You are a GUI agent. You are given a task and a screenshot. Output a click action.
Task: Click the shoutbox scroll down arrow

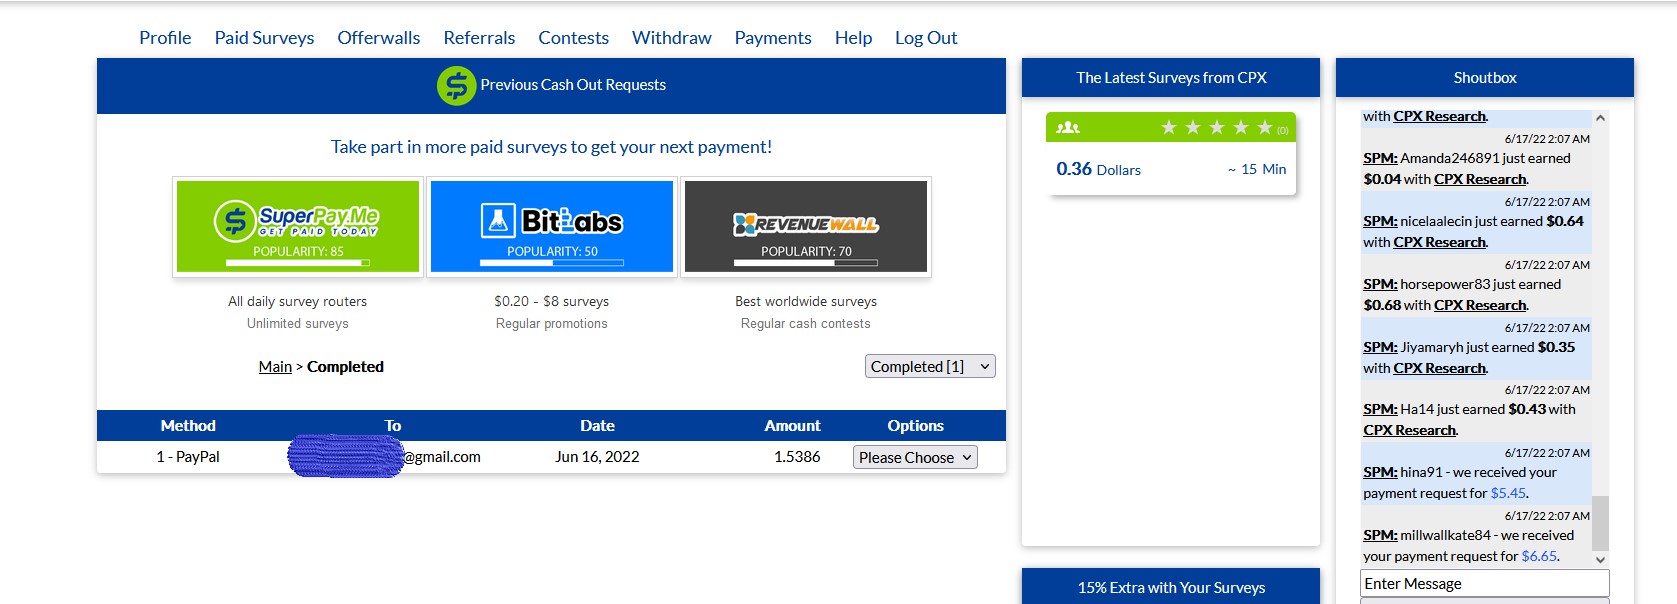(1600, 560)
